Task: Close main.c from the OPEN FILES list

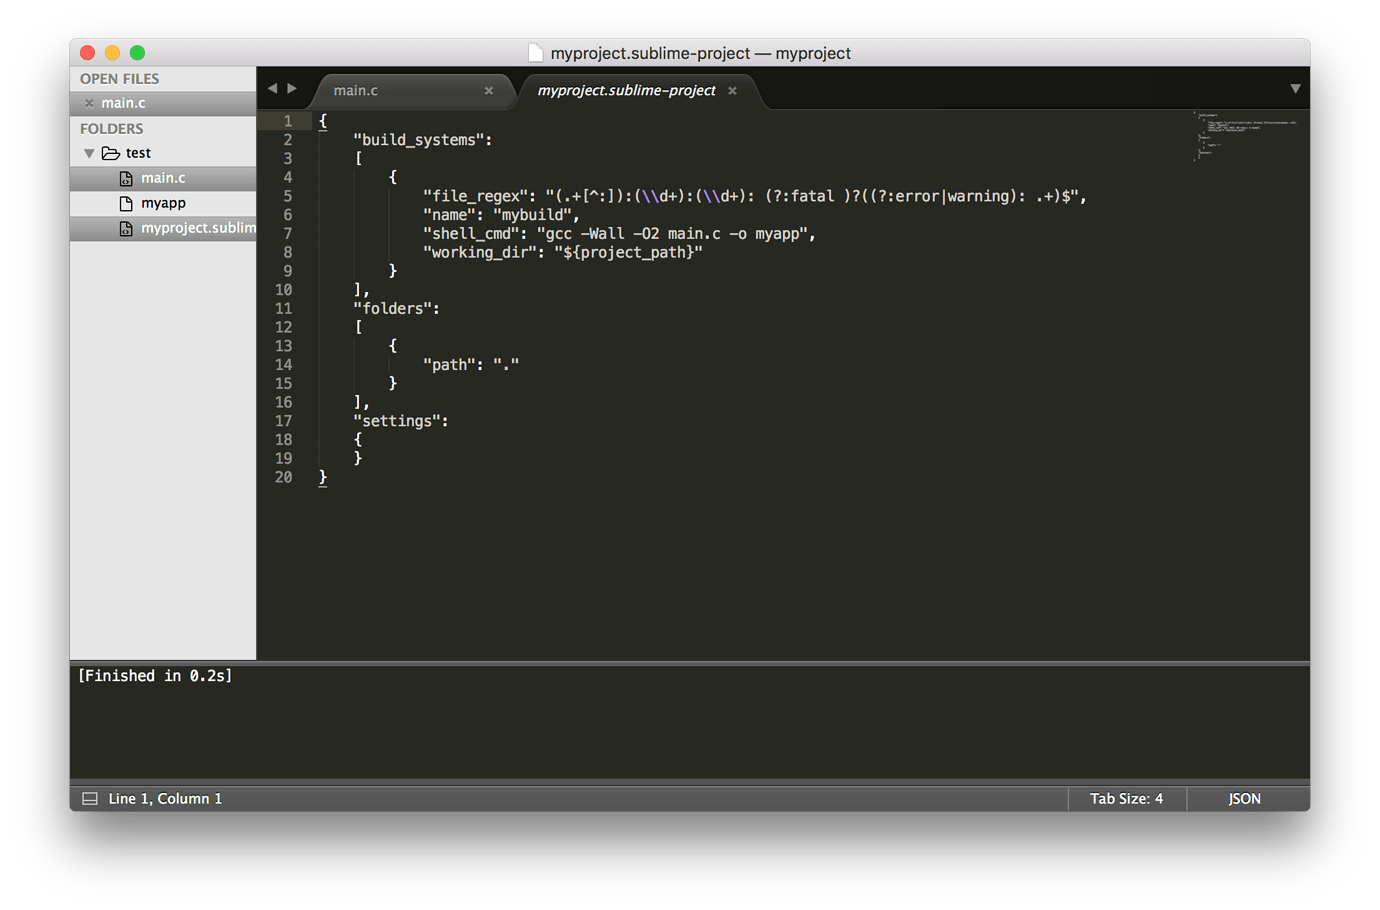Action: (x=88, y=102)
